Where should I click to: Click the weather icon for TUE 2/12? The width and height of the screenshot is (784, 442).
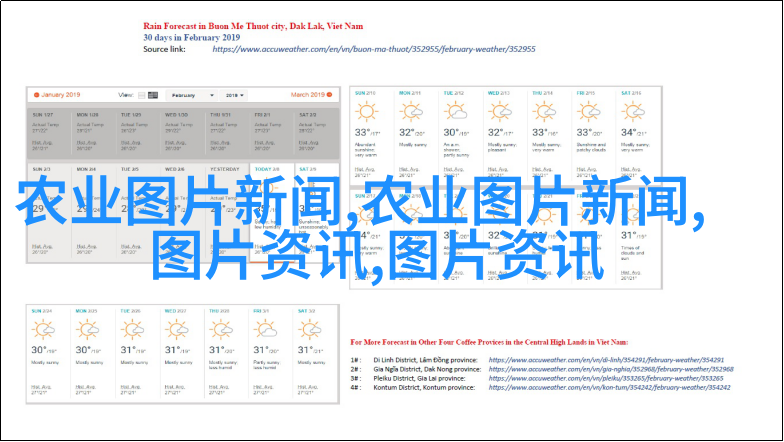click(x=456, y=112)
